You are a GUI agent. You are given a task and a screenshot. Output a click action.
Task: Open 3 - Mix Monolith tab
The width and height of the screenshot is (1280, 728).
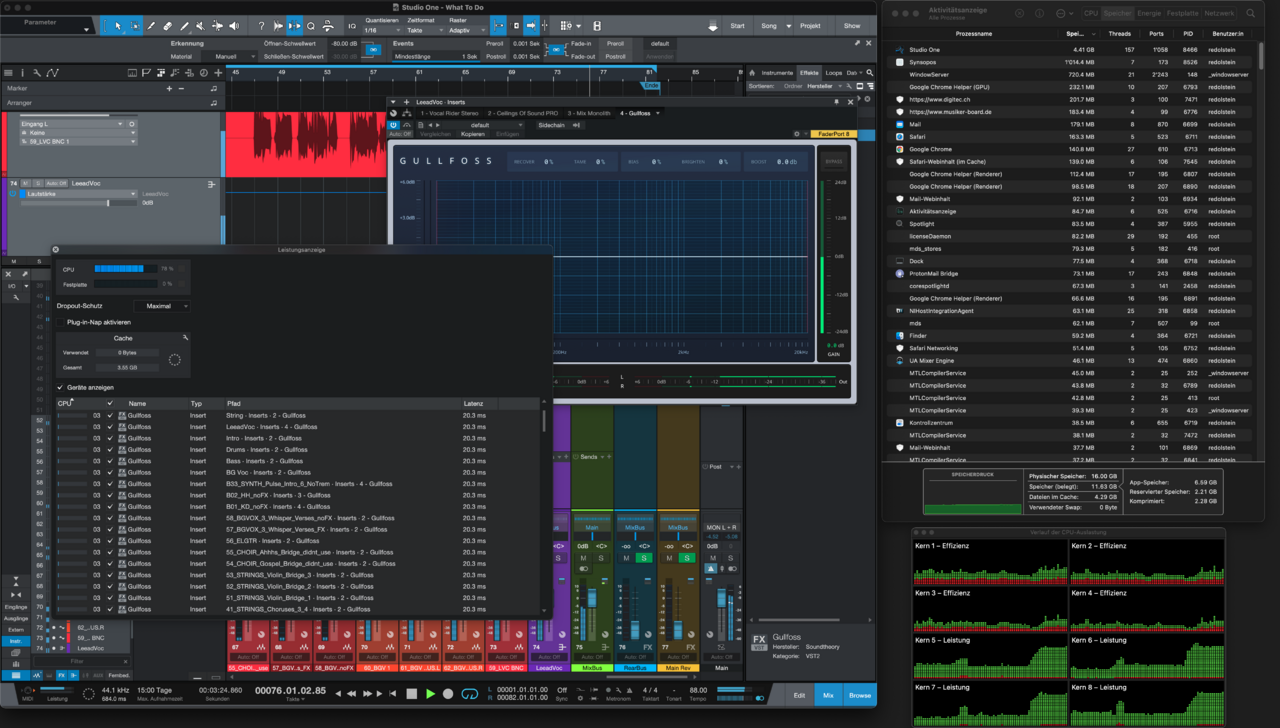589,113
